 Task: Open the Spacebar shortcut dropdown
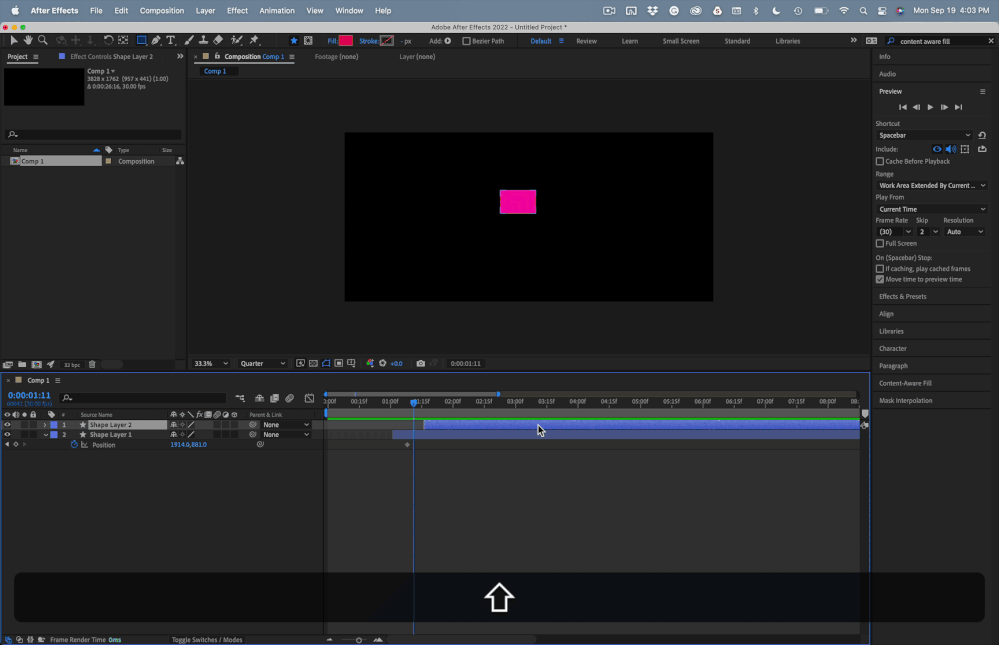tap(924, 135)
